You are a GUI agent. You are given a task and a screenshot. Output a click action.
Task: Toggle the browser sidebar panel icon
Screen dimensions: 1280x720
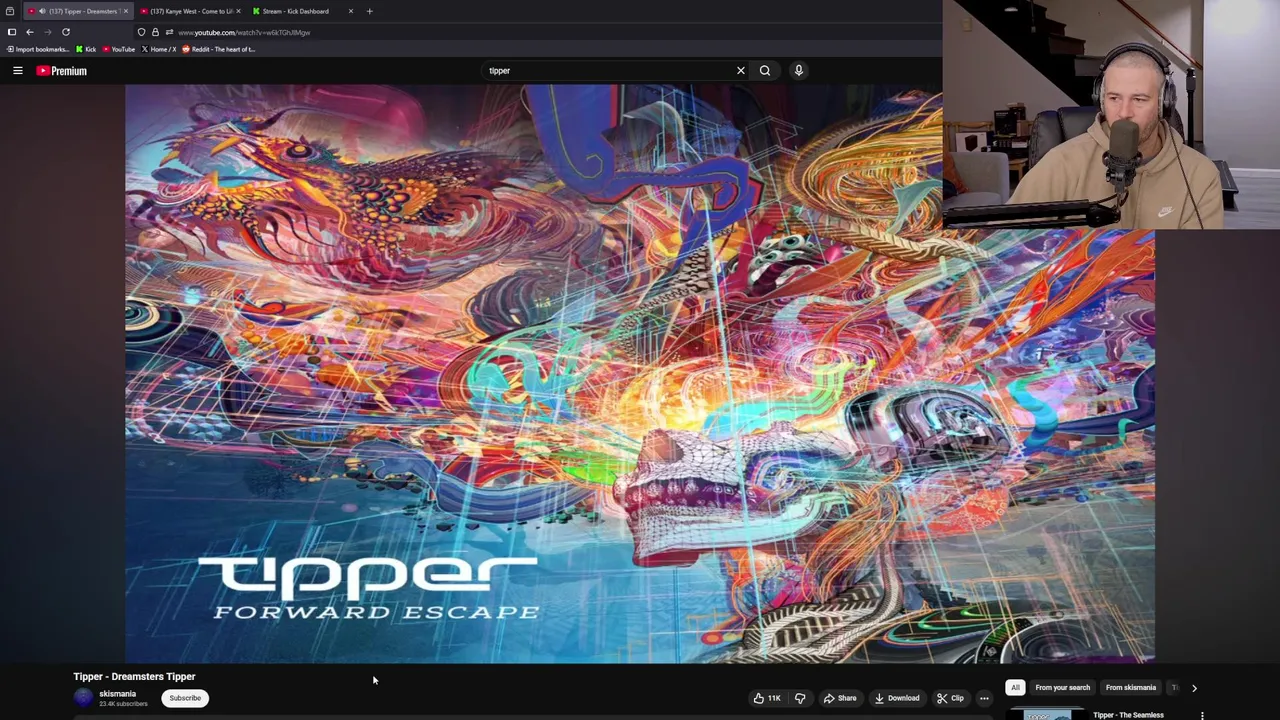tap(12, 32)
